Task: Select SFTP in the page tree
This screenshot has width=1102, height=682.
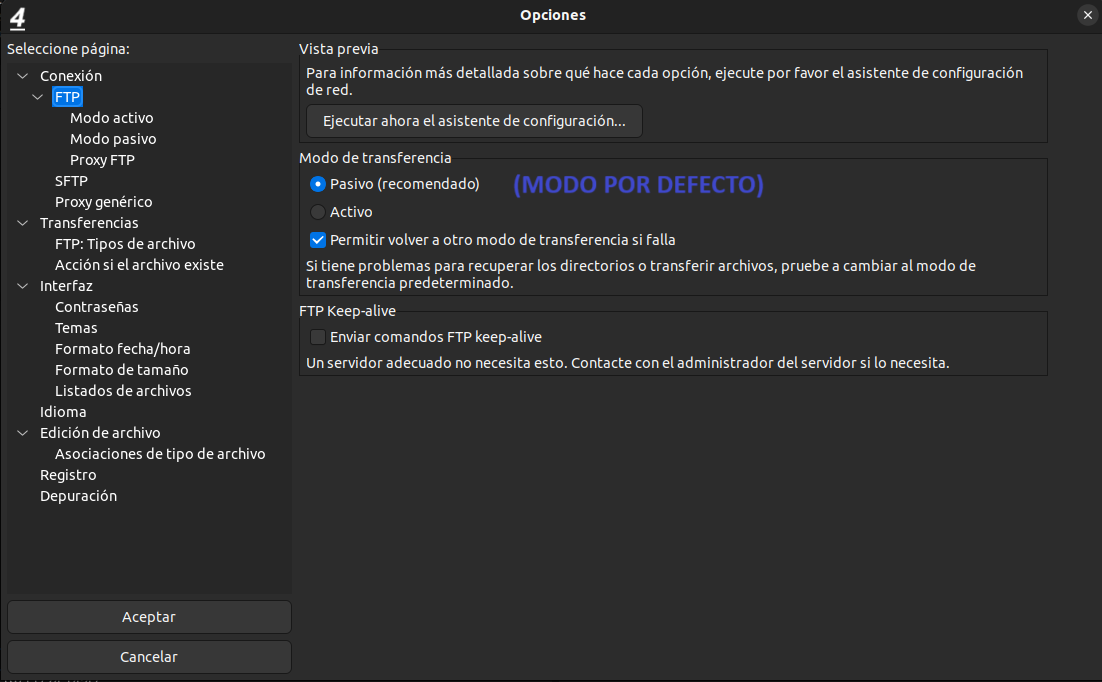Action: (x=71, y=181)
